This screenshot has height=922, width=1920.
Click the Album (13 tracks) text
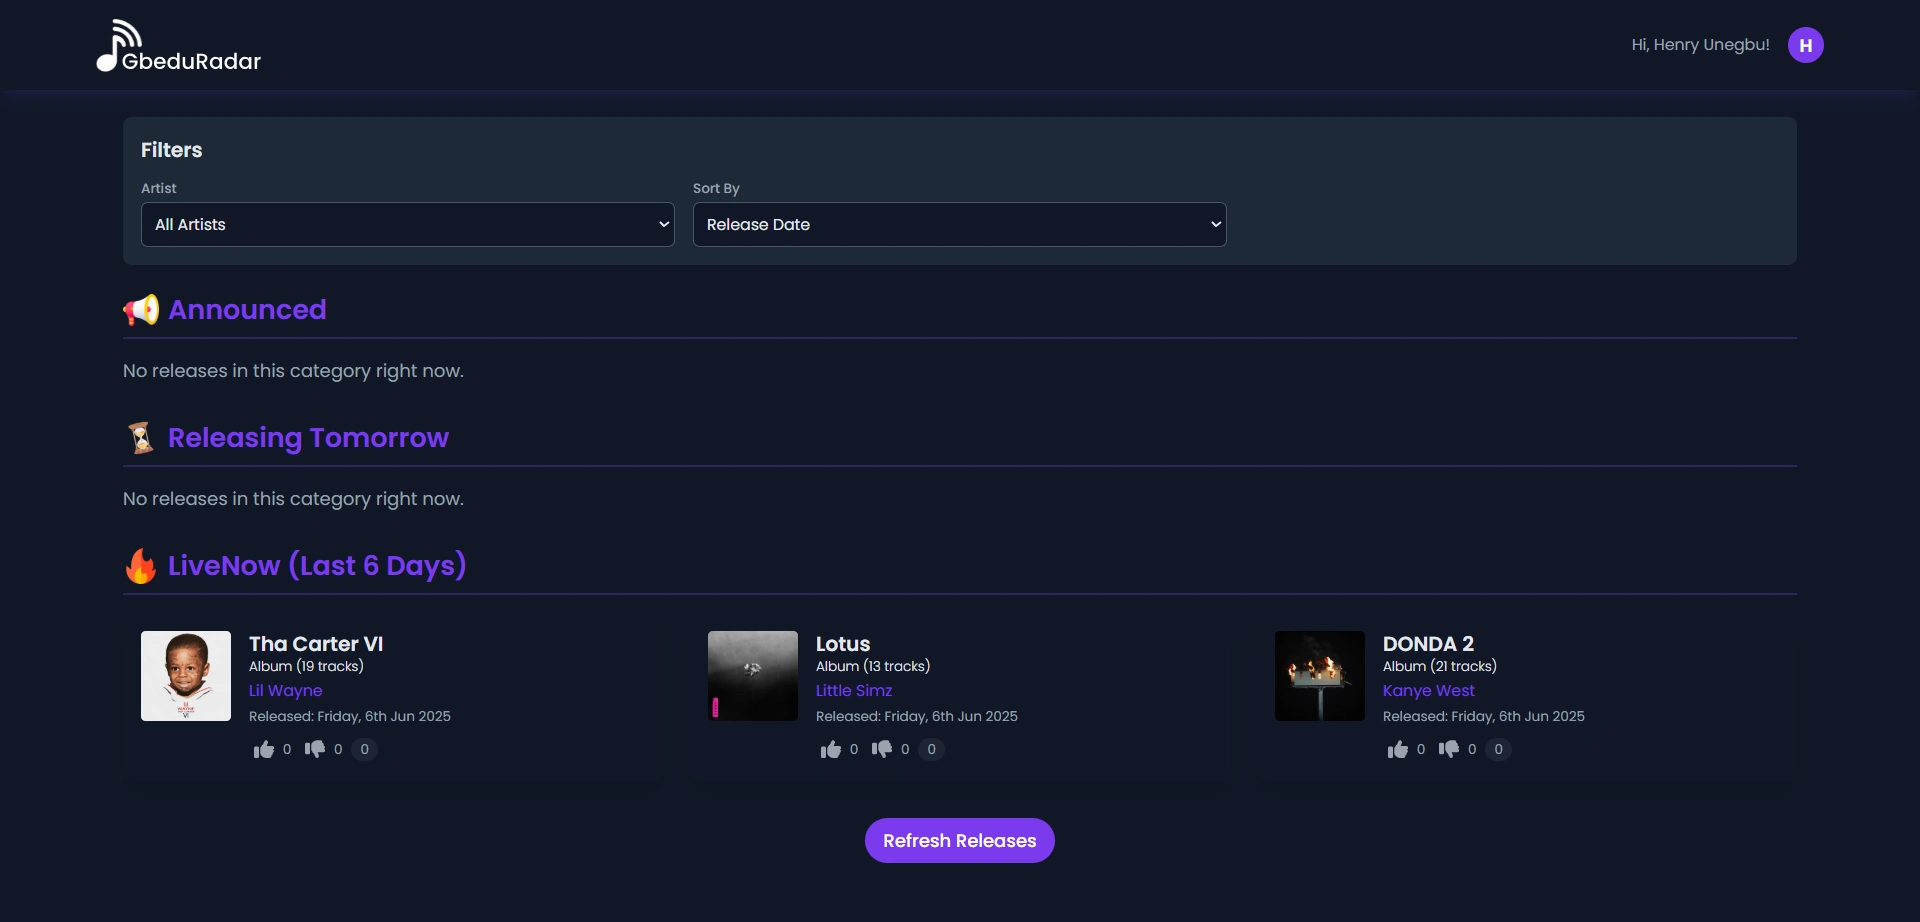point(873,667)
